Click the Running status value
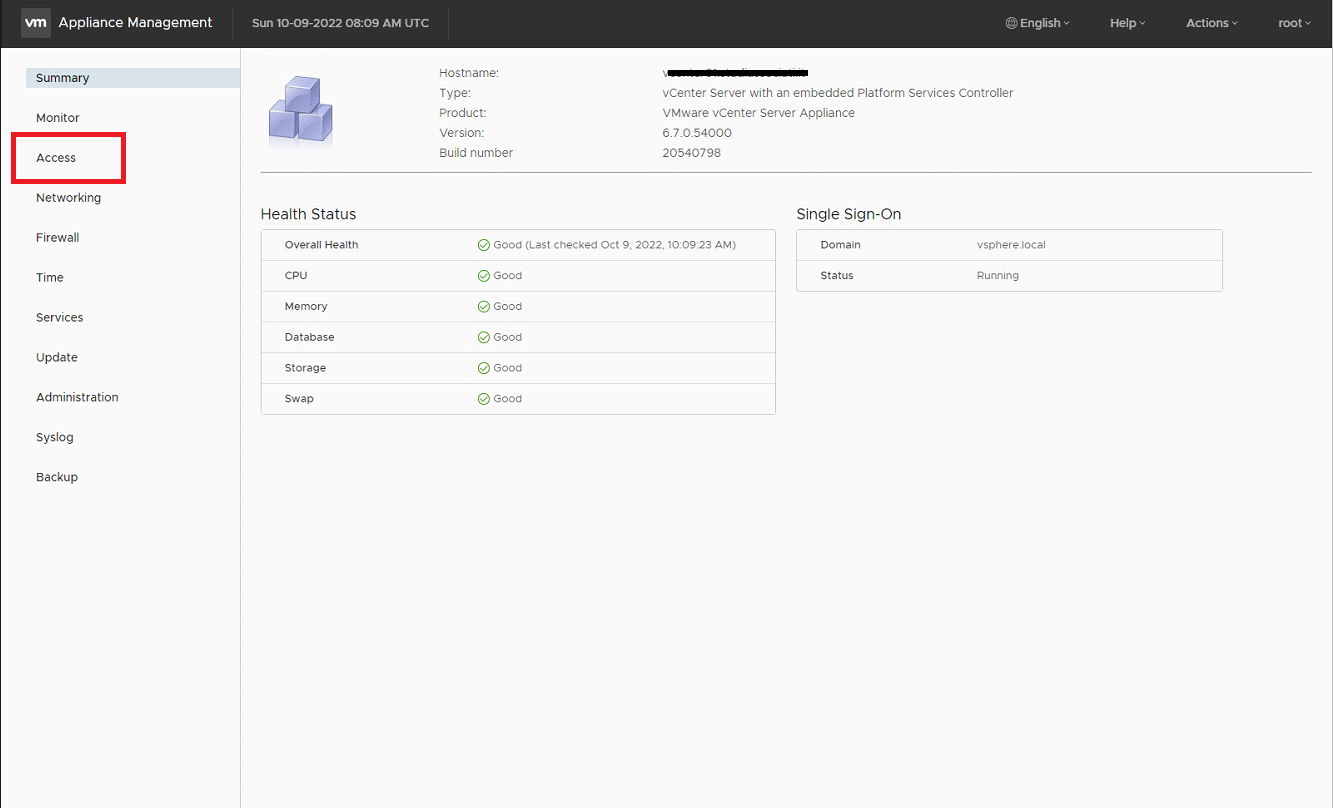The image size is (1333, 808). click(x=998, y=276)
